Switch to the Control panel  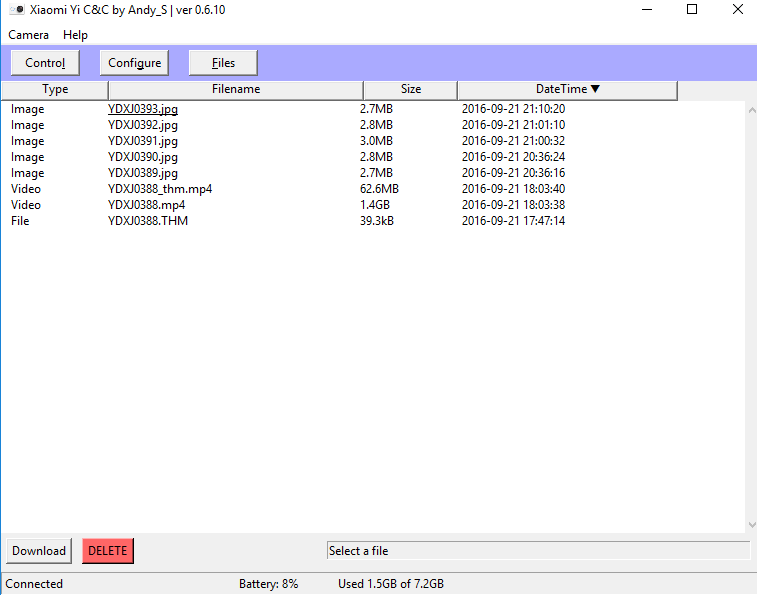[x=45, y=63]
